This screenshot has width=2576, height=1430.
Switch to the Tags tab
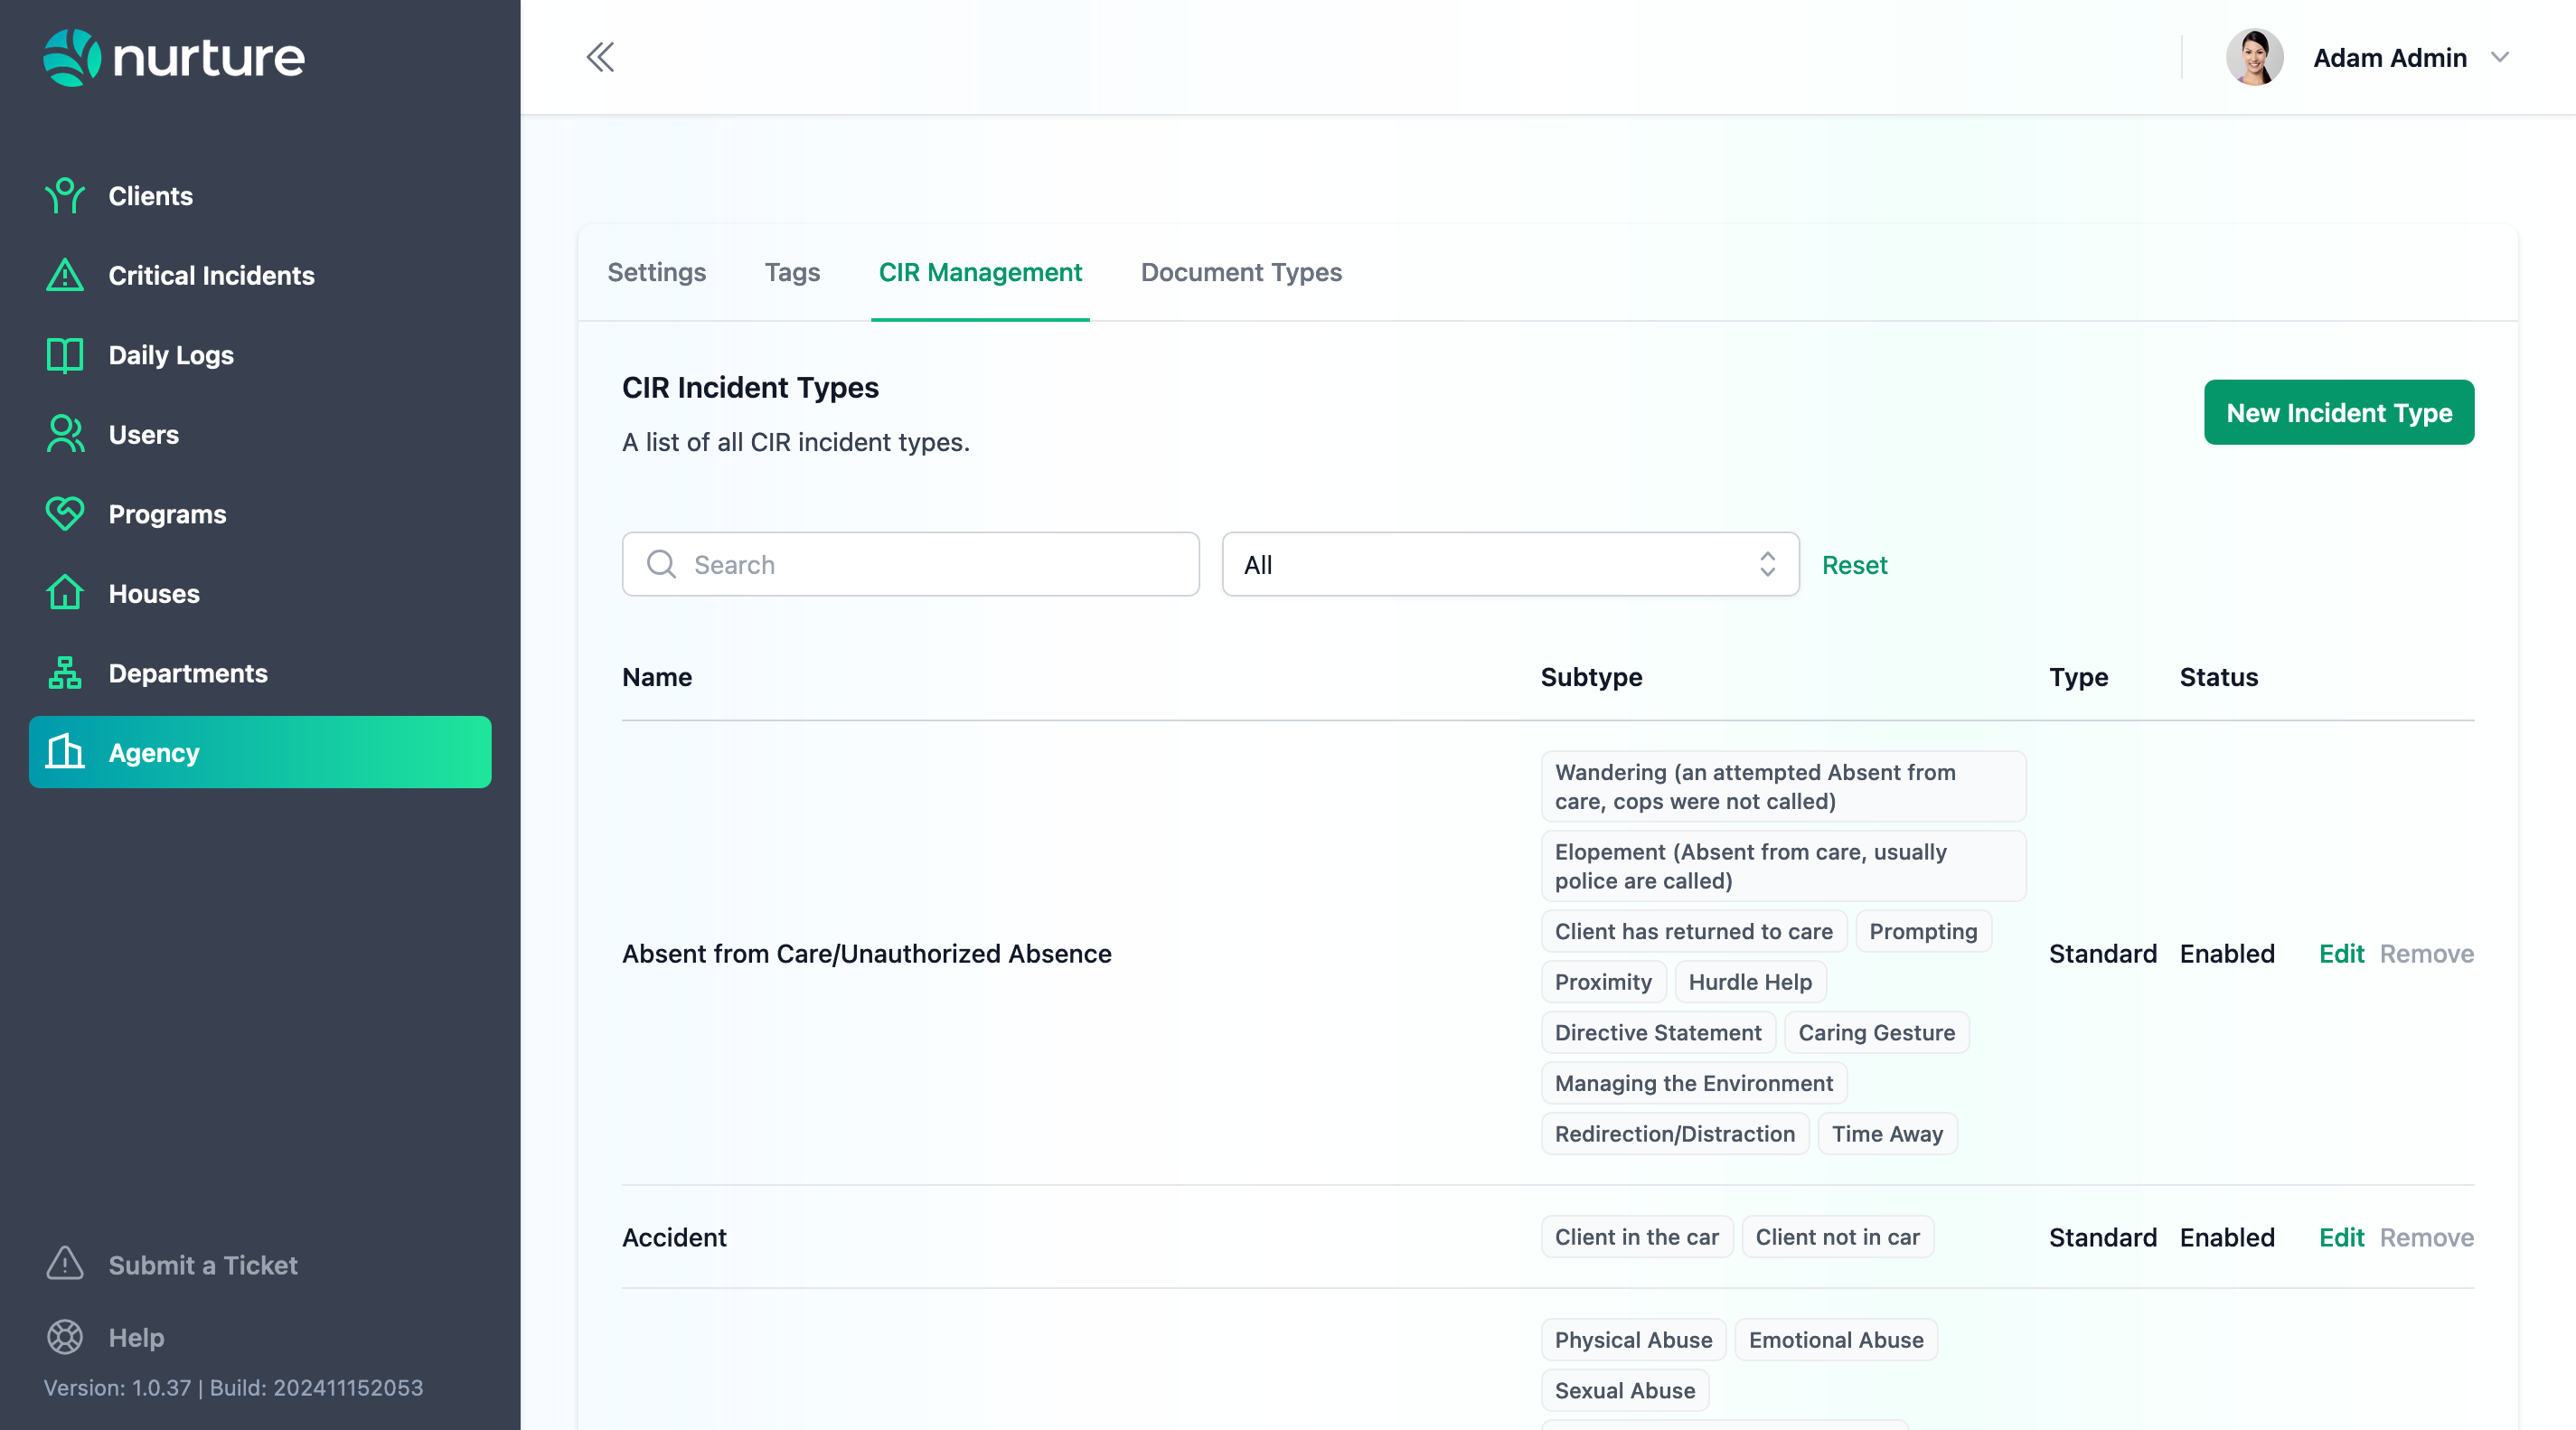791,272
